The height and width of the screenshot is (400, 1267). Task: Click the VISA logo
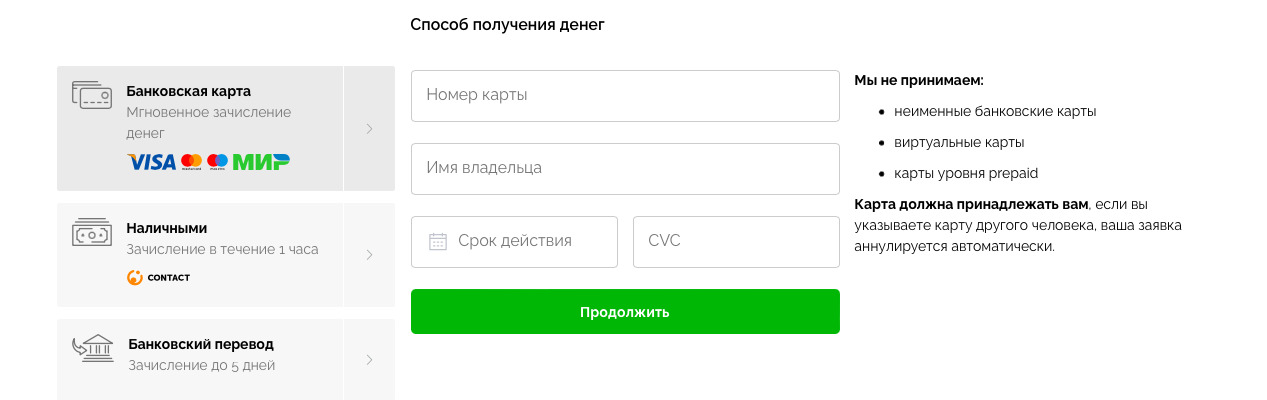tap(151, 162)
